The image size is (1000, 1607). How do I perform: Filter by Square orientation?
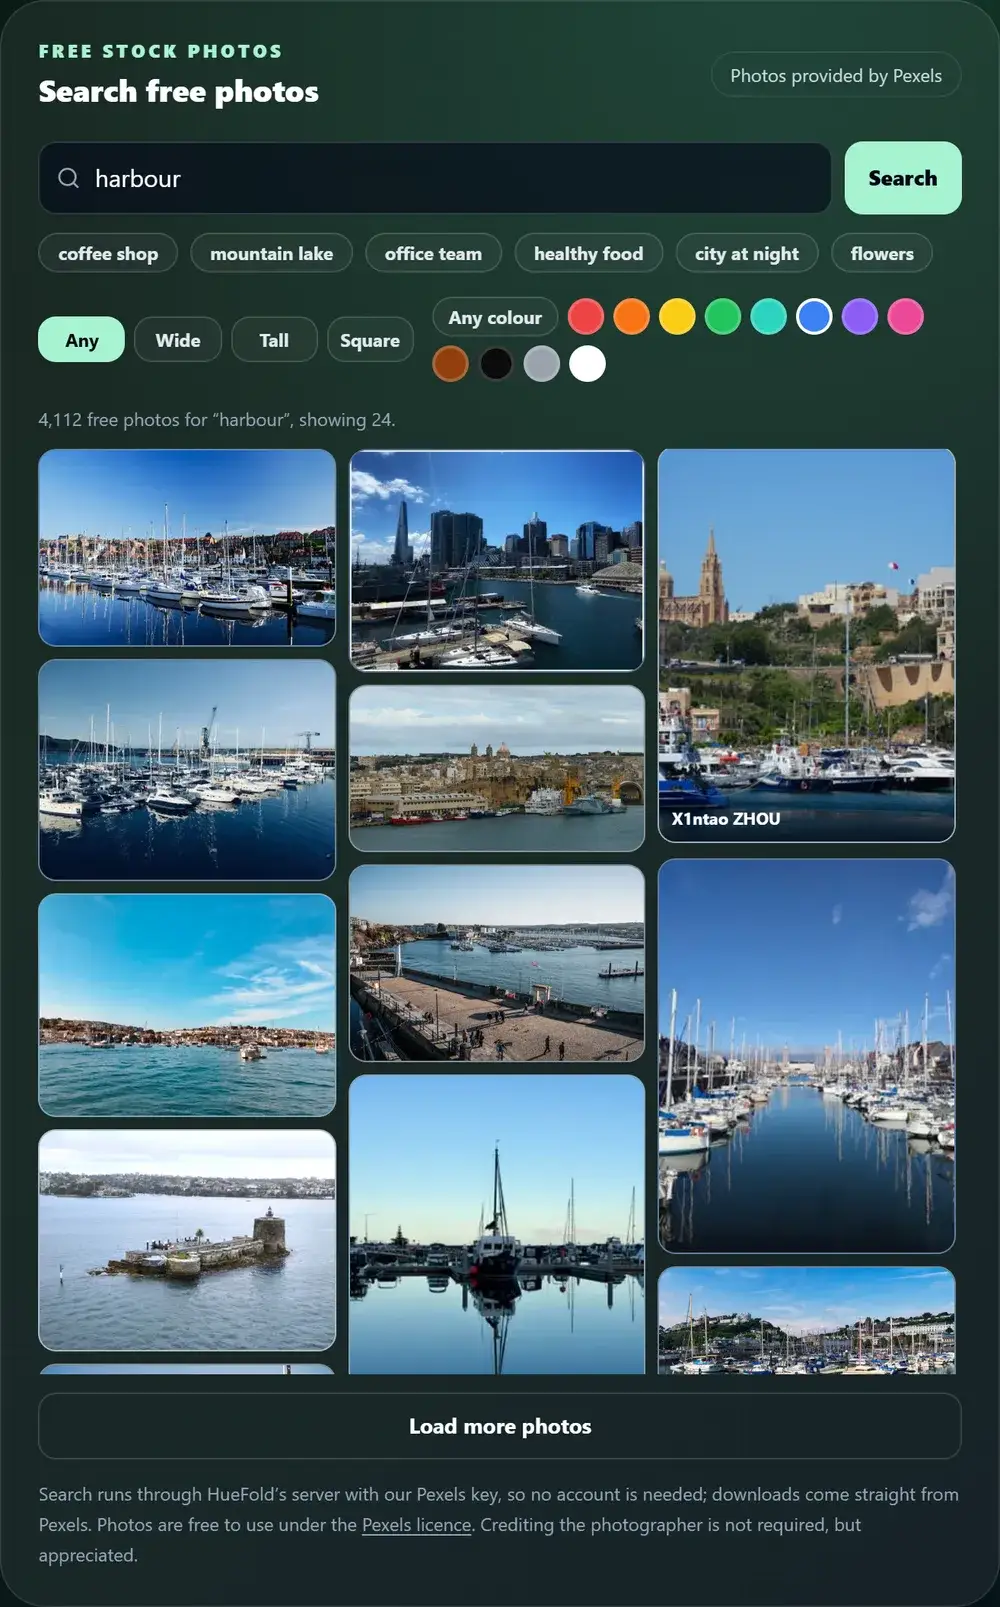pyautogui.click(x=370, y=340)
